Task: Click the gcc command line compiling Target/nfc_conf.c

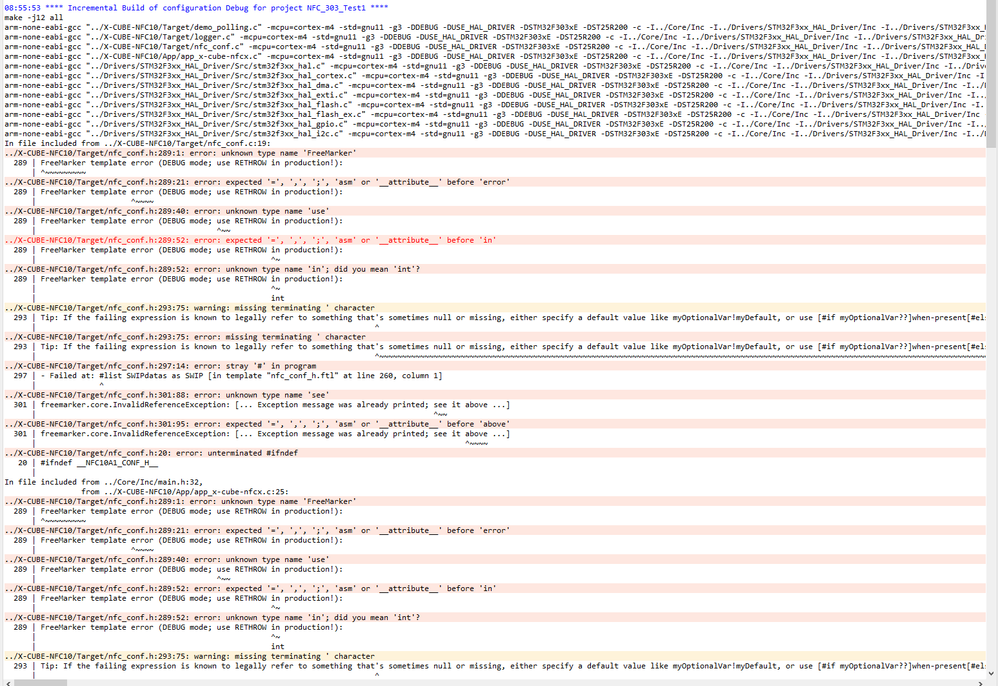Action: coord(495,46)
